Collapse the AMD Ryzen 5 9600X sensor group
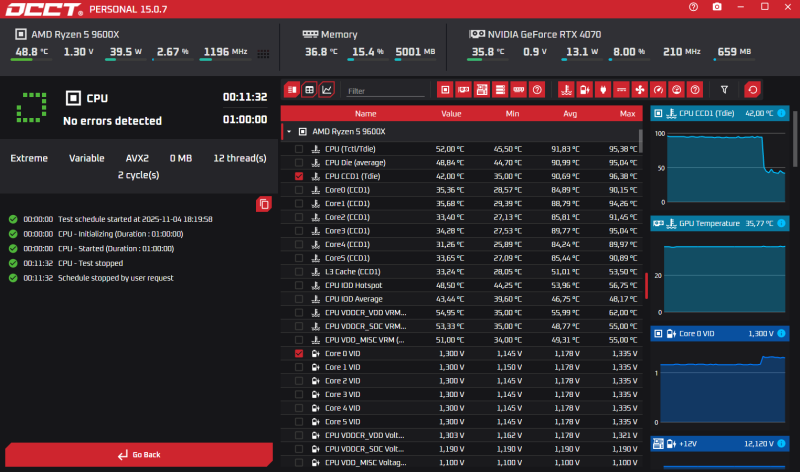The height and width of the screenshot is (472, 800). click(289, 132)
